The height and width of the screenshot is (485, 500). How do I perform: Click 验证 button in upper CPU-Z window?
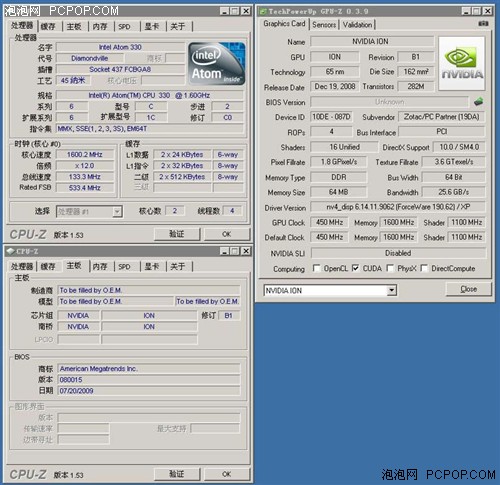coord(177,234)
